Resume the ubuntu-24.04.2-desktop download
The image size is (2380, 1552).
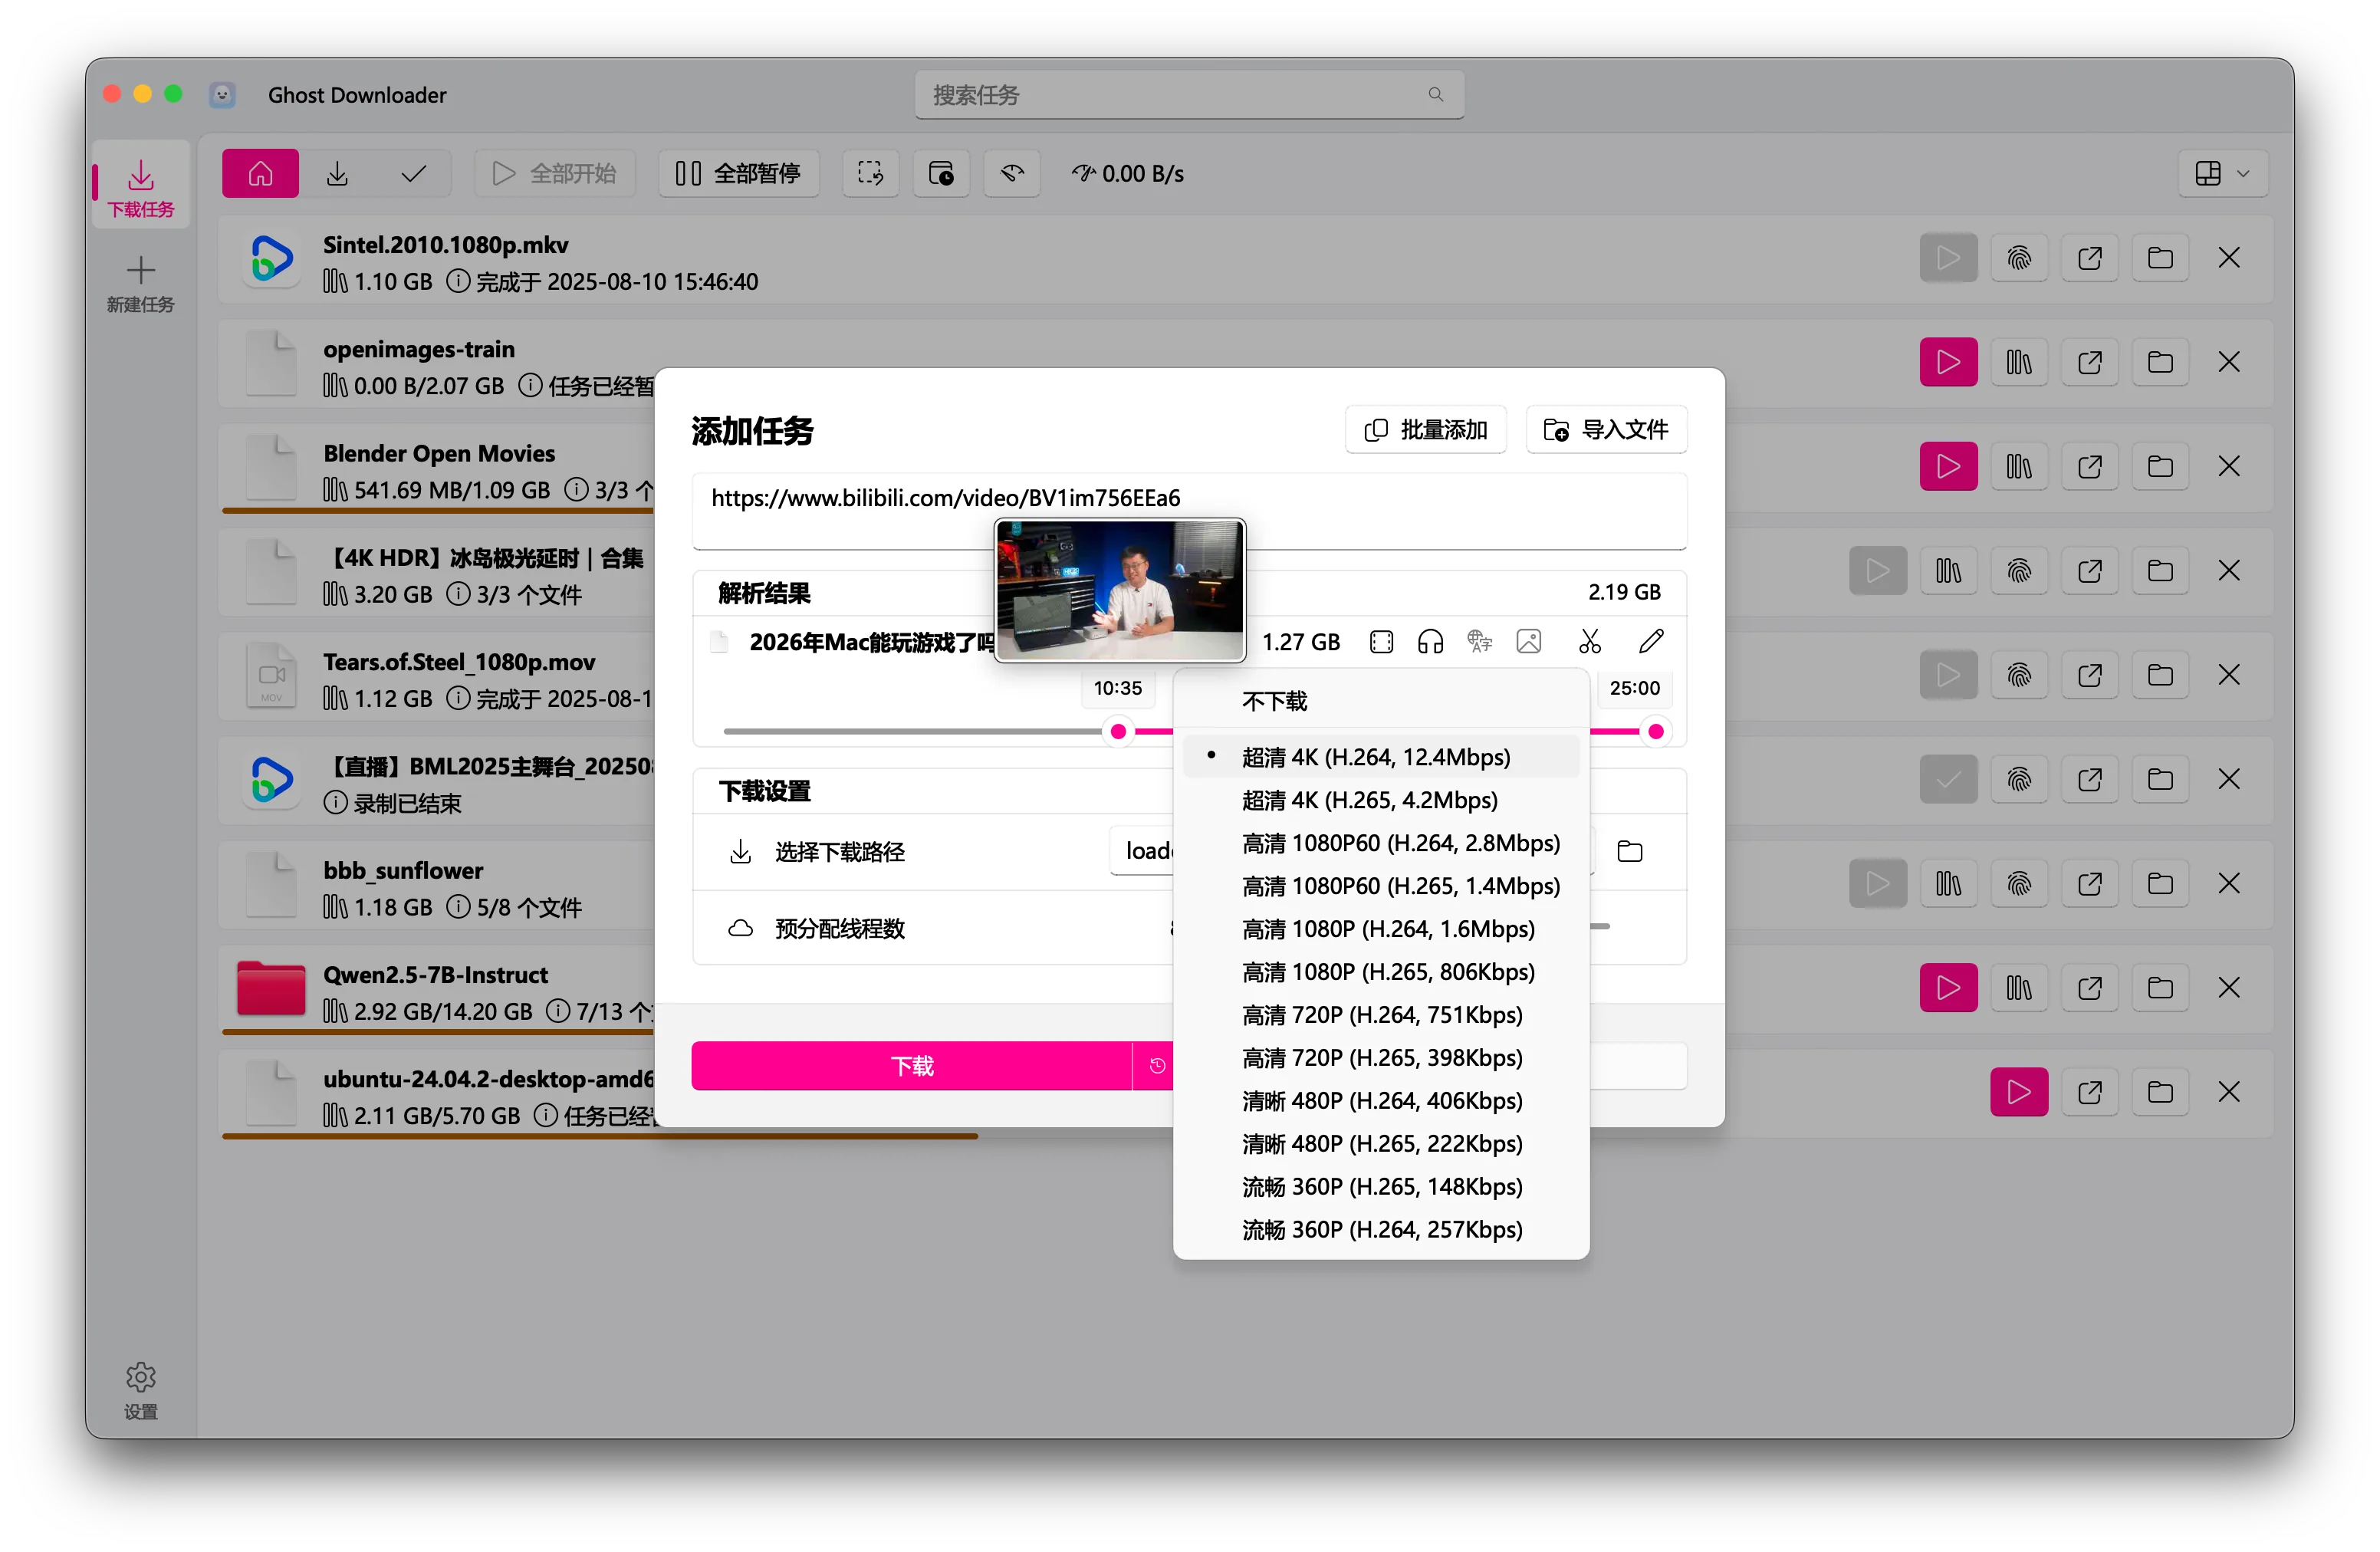click(2019, 1092)
